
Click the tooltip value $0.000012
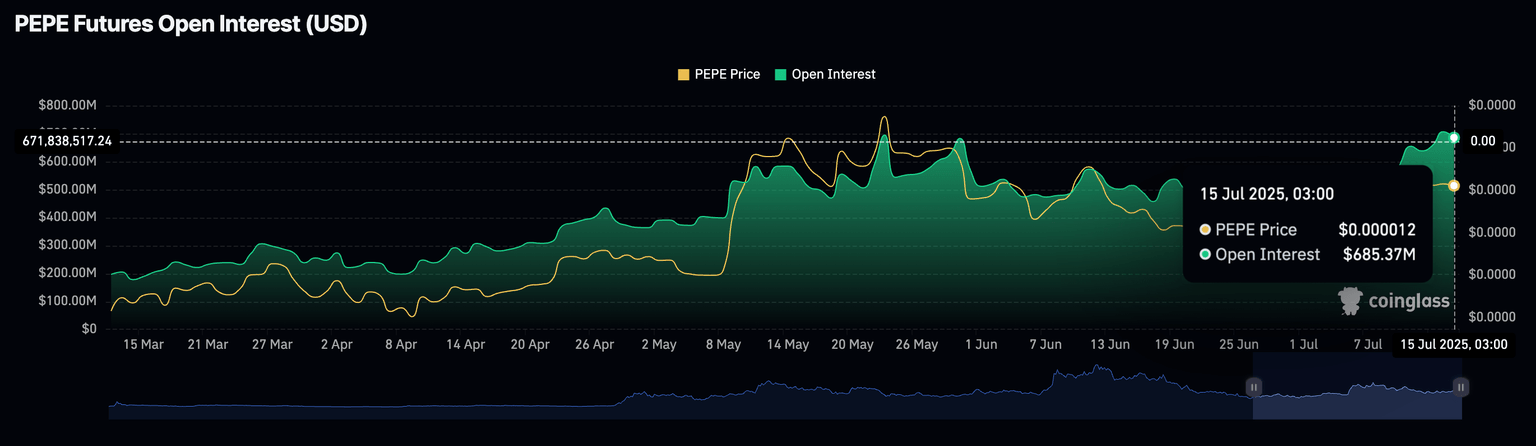[1377, 230]
